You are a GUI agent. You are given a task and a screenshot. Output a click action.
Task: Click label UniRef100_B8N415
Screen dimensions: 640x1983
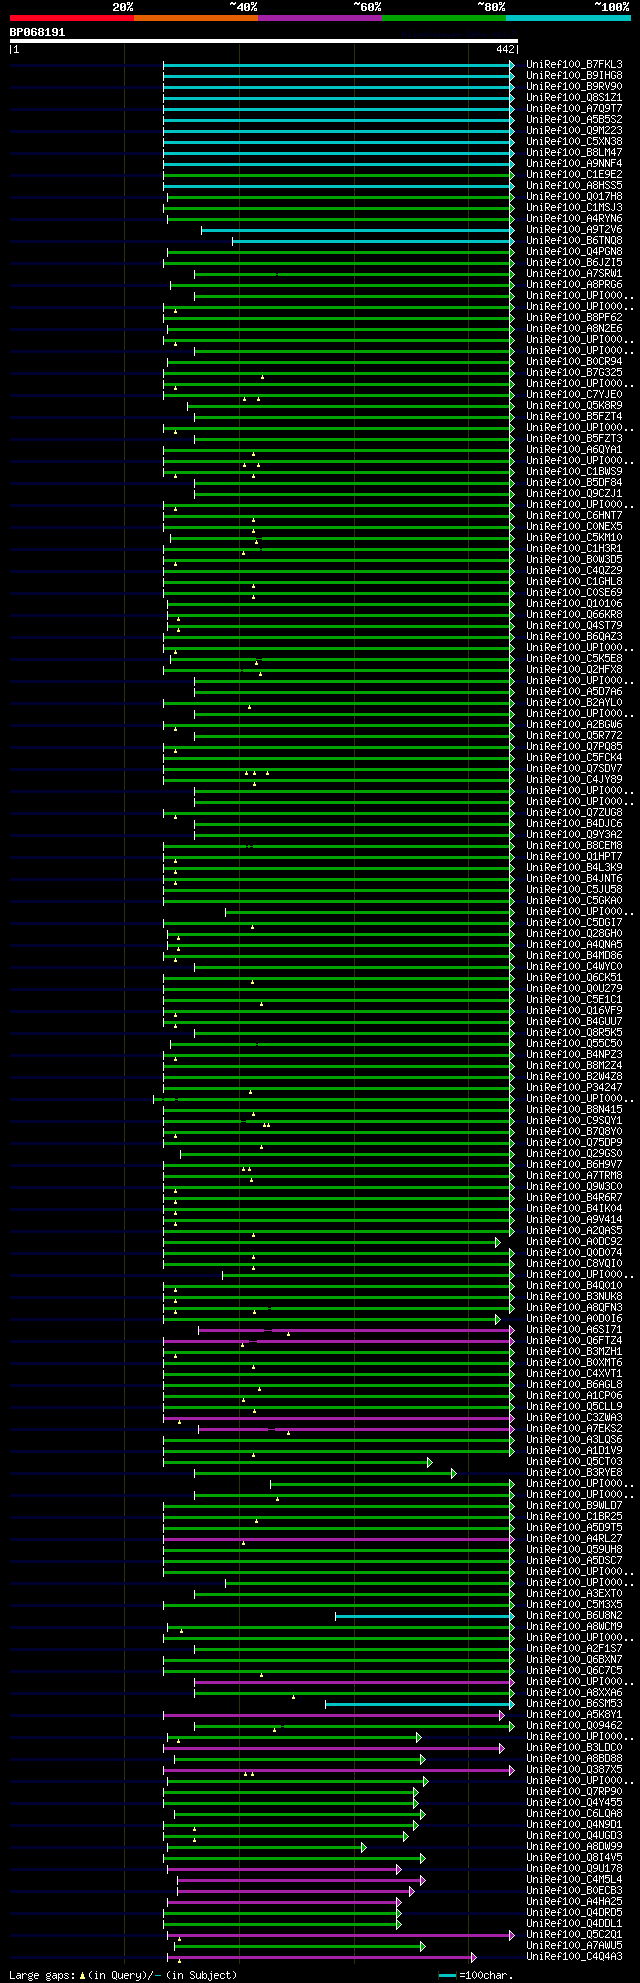pos(574,1110)
